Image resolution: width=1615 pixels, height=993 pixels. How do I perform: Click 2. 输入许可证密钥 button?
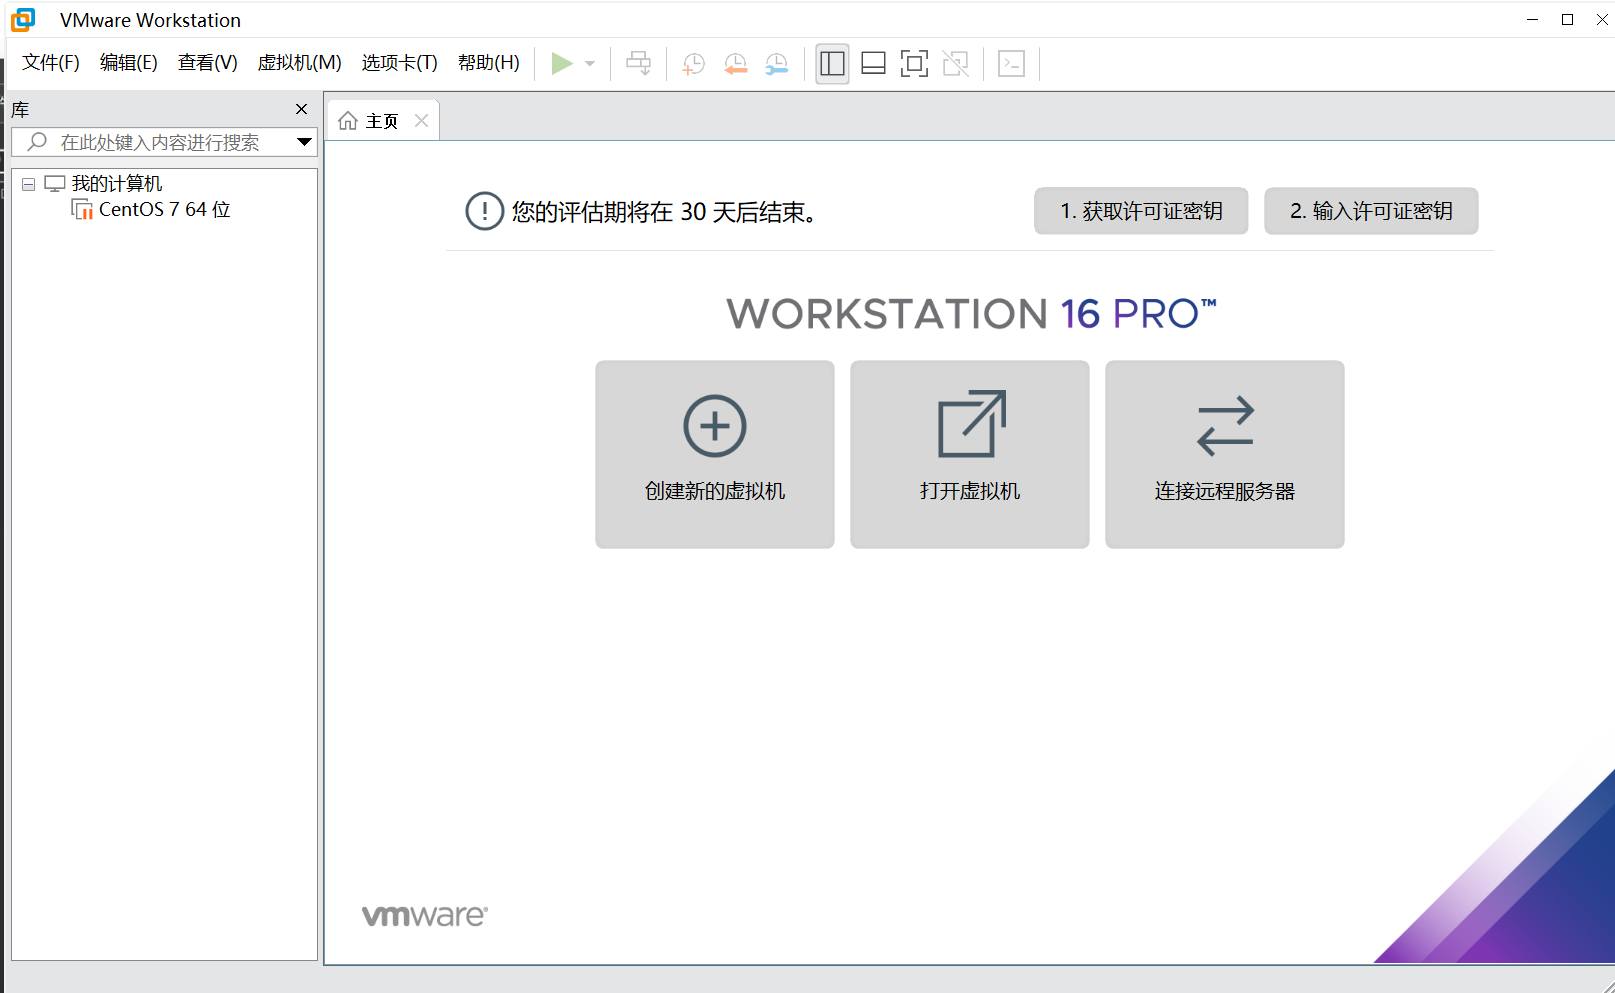pos(1371,211)
